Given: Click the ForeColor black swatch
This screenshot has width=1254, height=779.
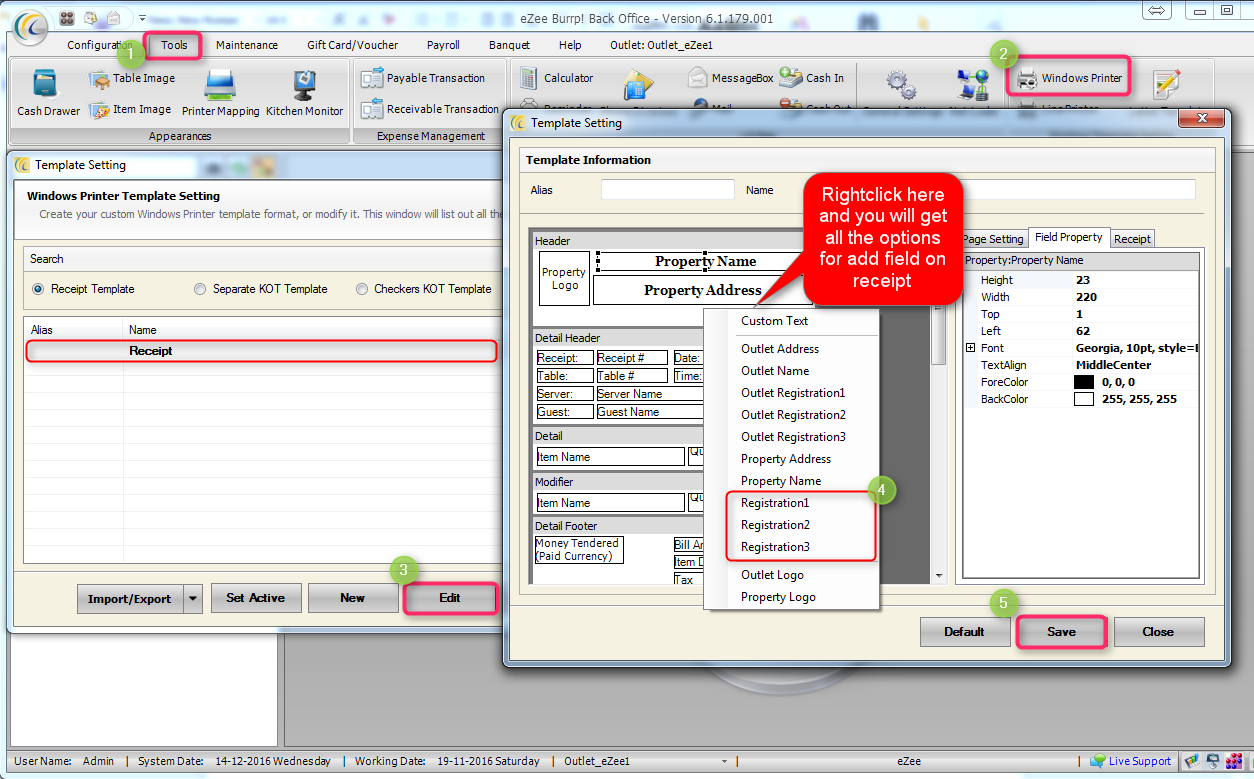Looking at the screenshot, I should pos(1084,382).
